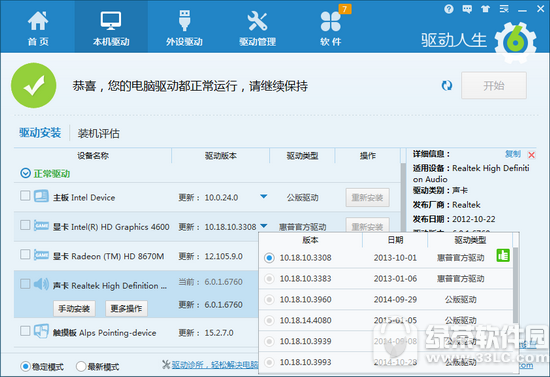
Task: Open the main menu list icon
Action: [x=504, y=9]
